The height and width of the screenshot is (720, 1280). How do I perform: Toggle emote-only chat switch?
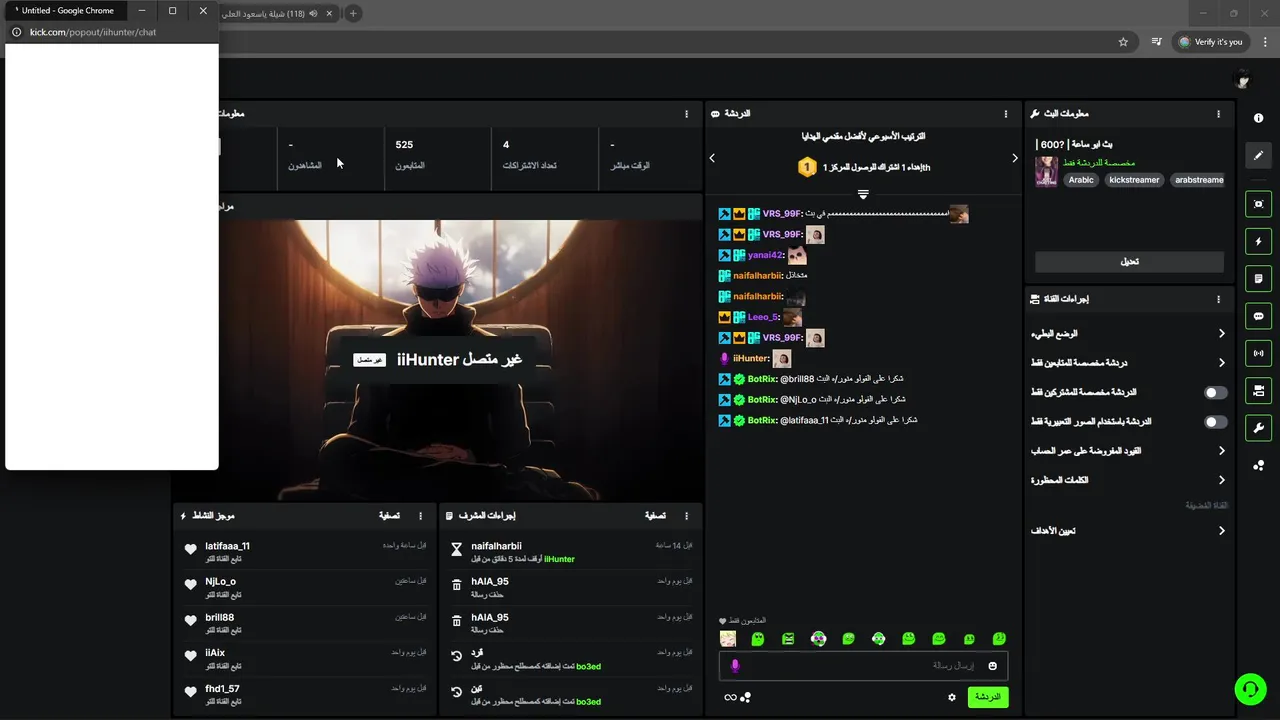[1215, 422]
